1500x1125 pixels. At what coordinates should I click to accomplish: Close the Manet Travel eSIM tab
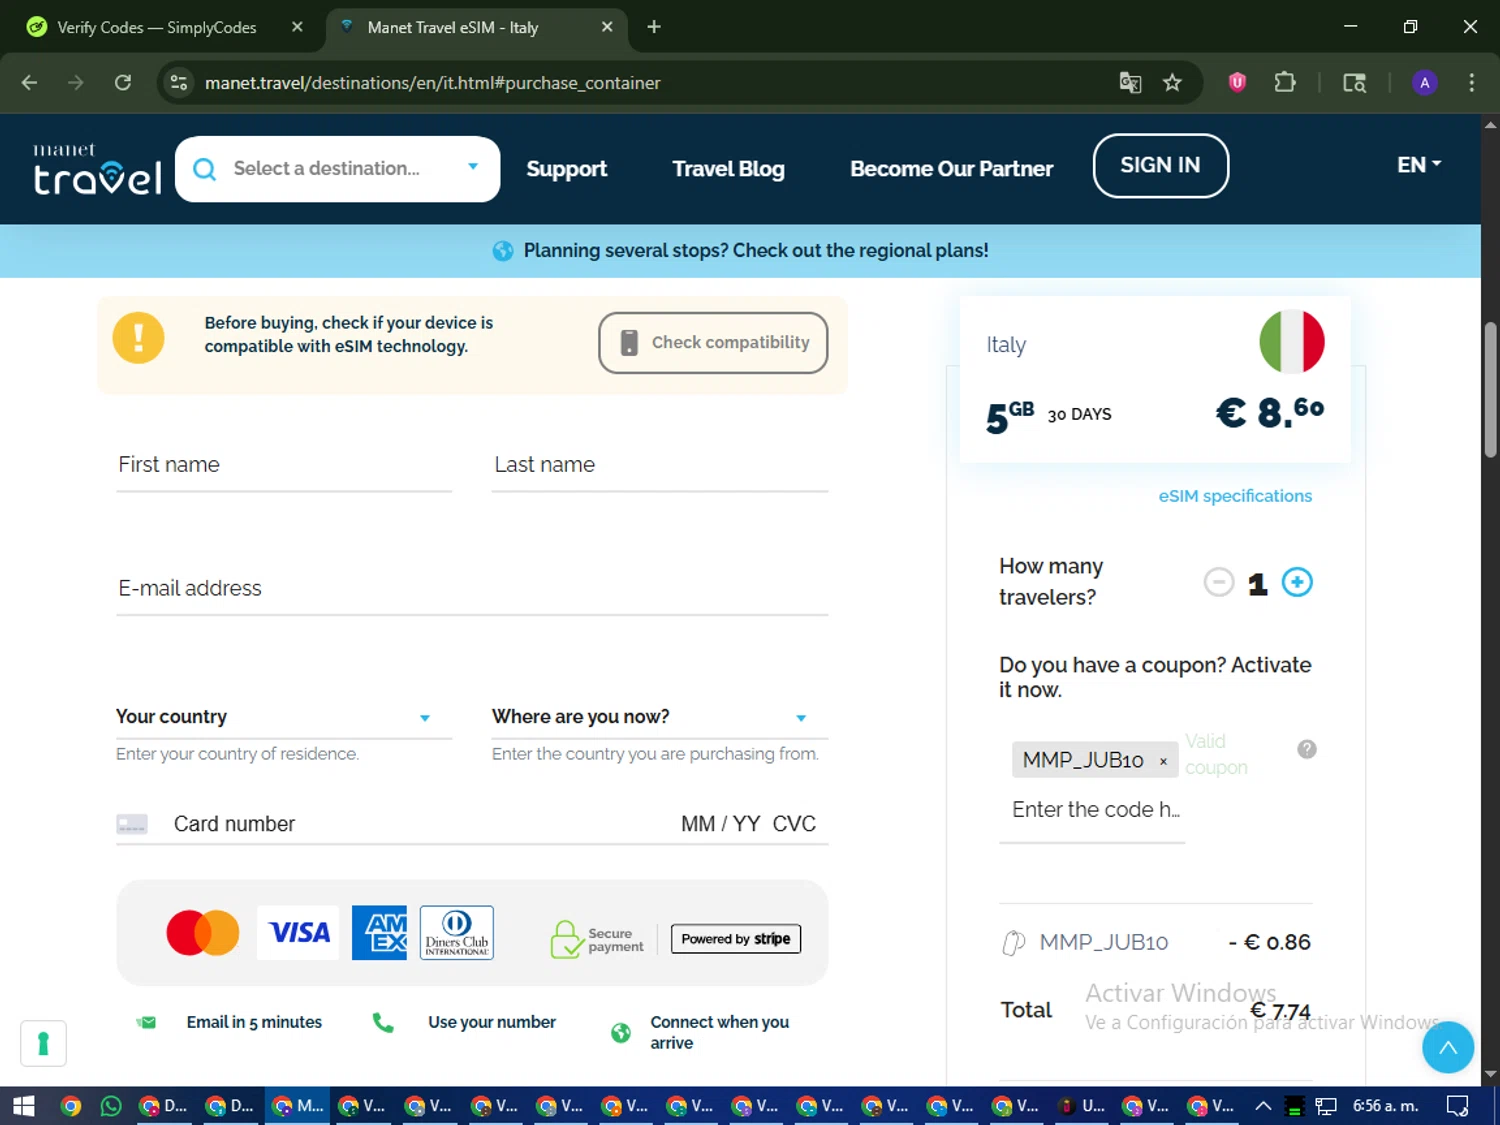[x=607, y=27]
